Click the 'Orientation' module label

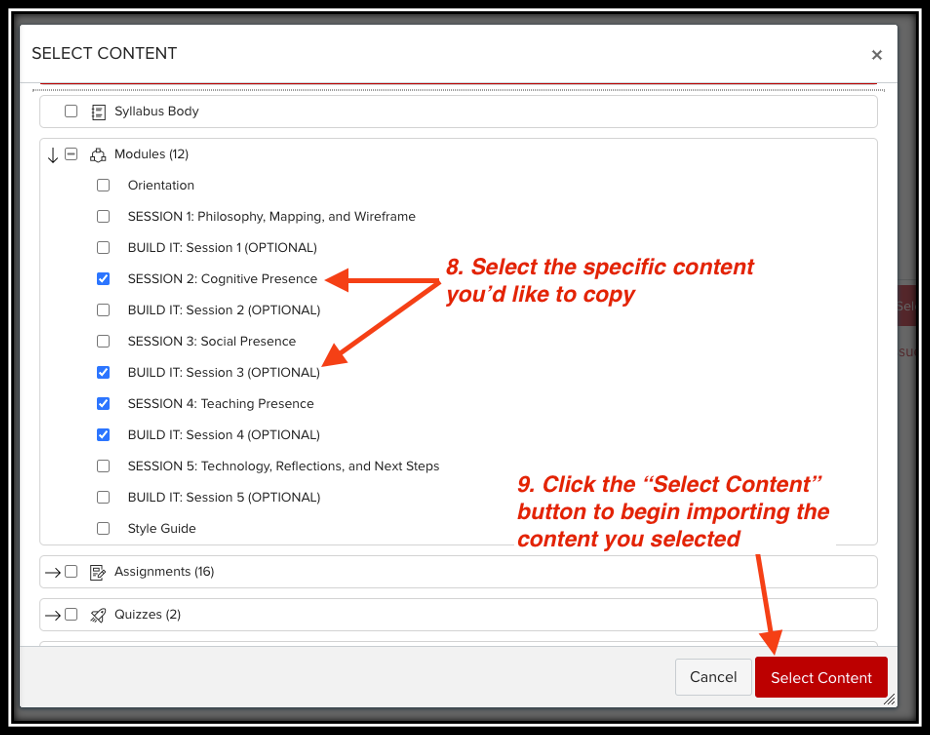coord(161,185)
